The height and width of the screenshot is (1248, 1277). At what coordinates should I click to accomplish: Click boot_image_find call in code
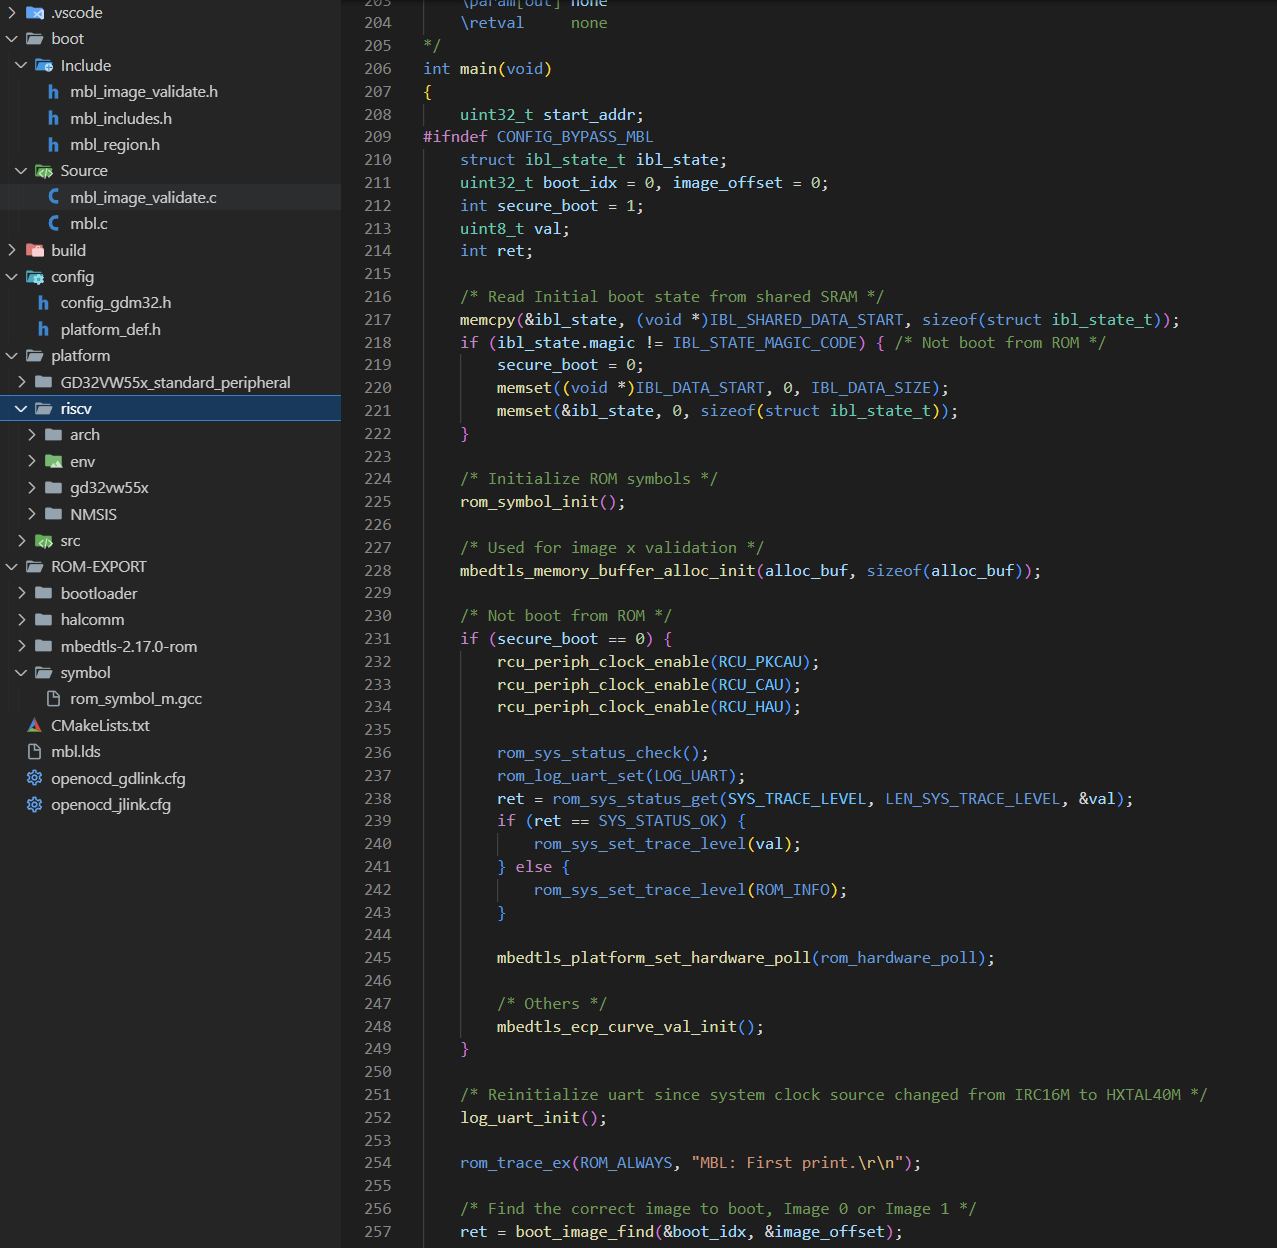click(585, 1232)
